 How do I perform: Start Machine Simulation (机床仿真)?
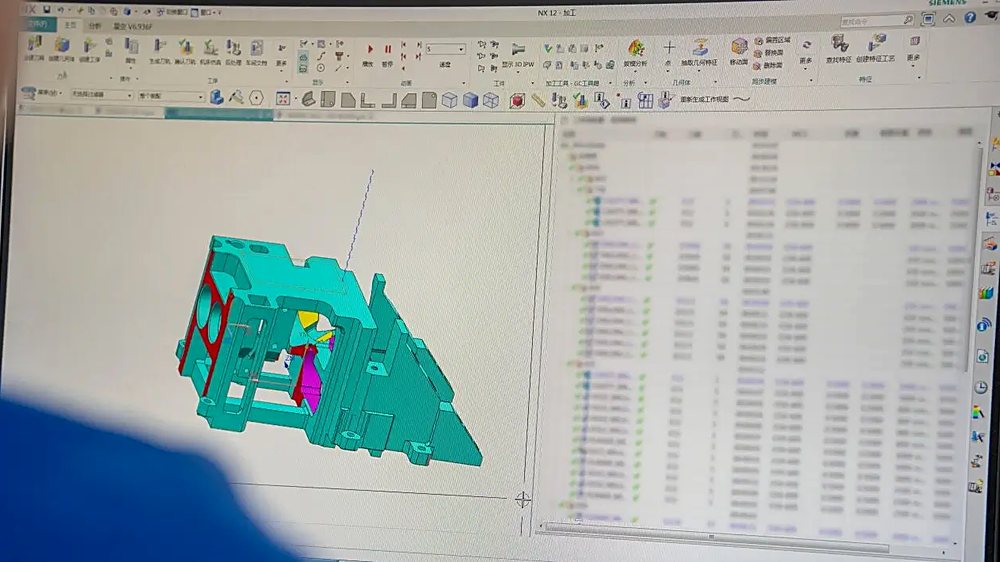coord(210,51)
